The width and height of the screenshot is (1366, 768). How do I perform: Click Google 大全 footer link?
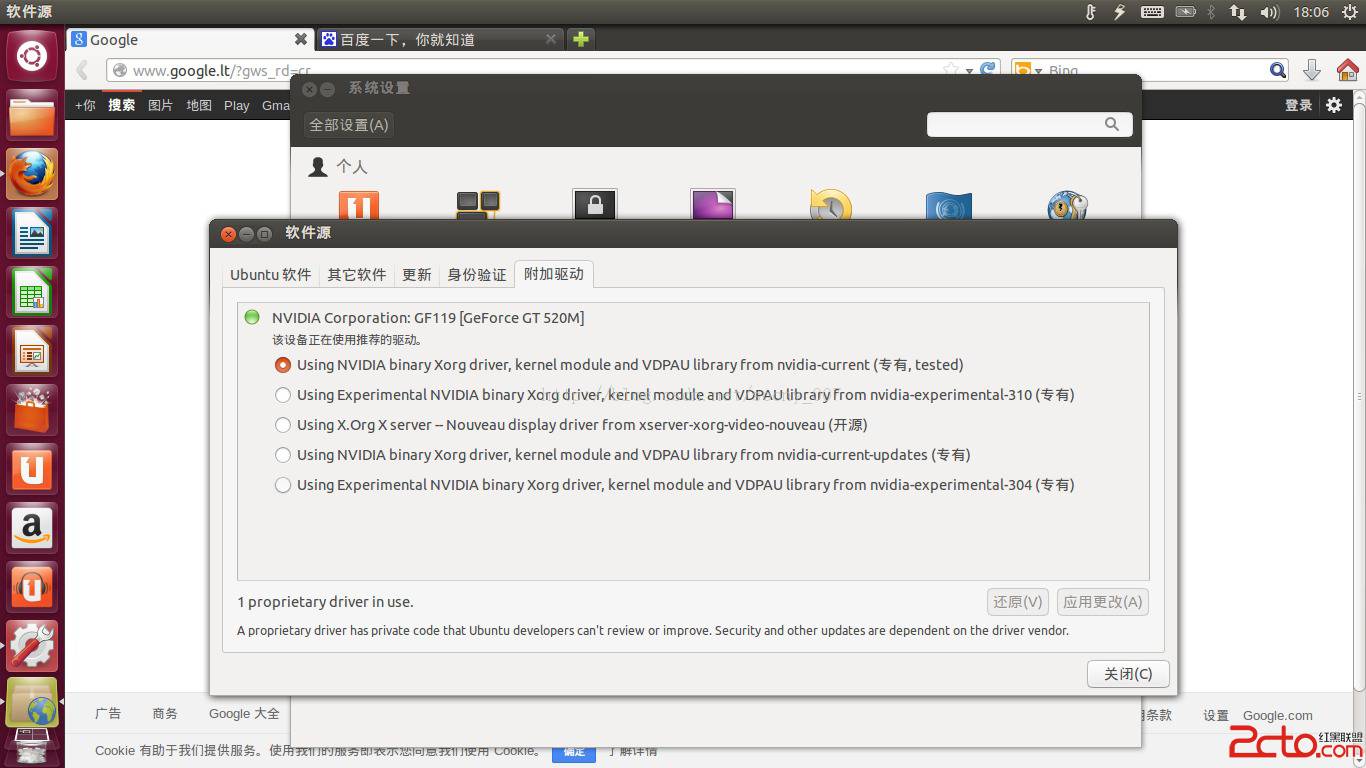(244, 714)
